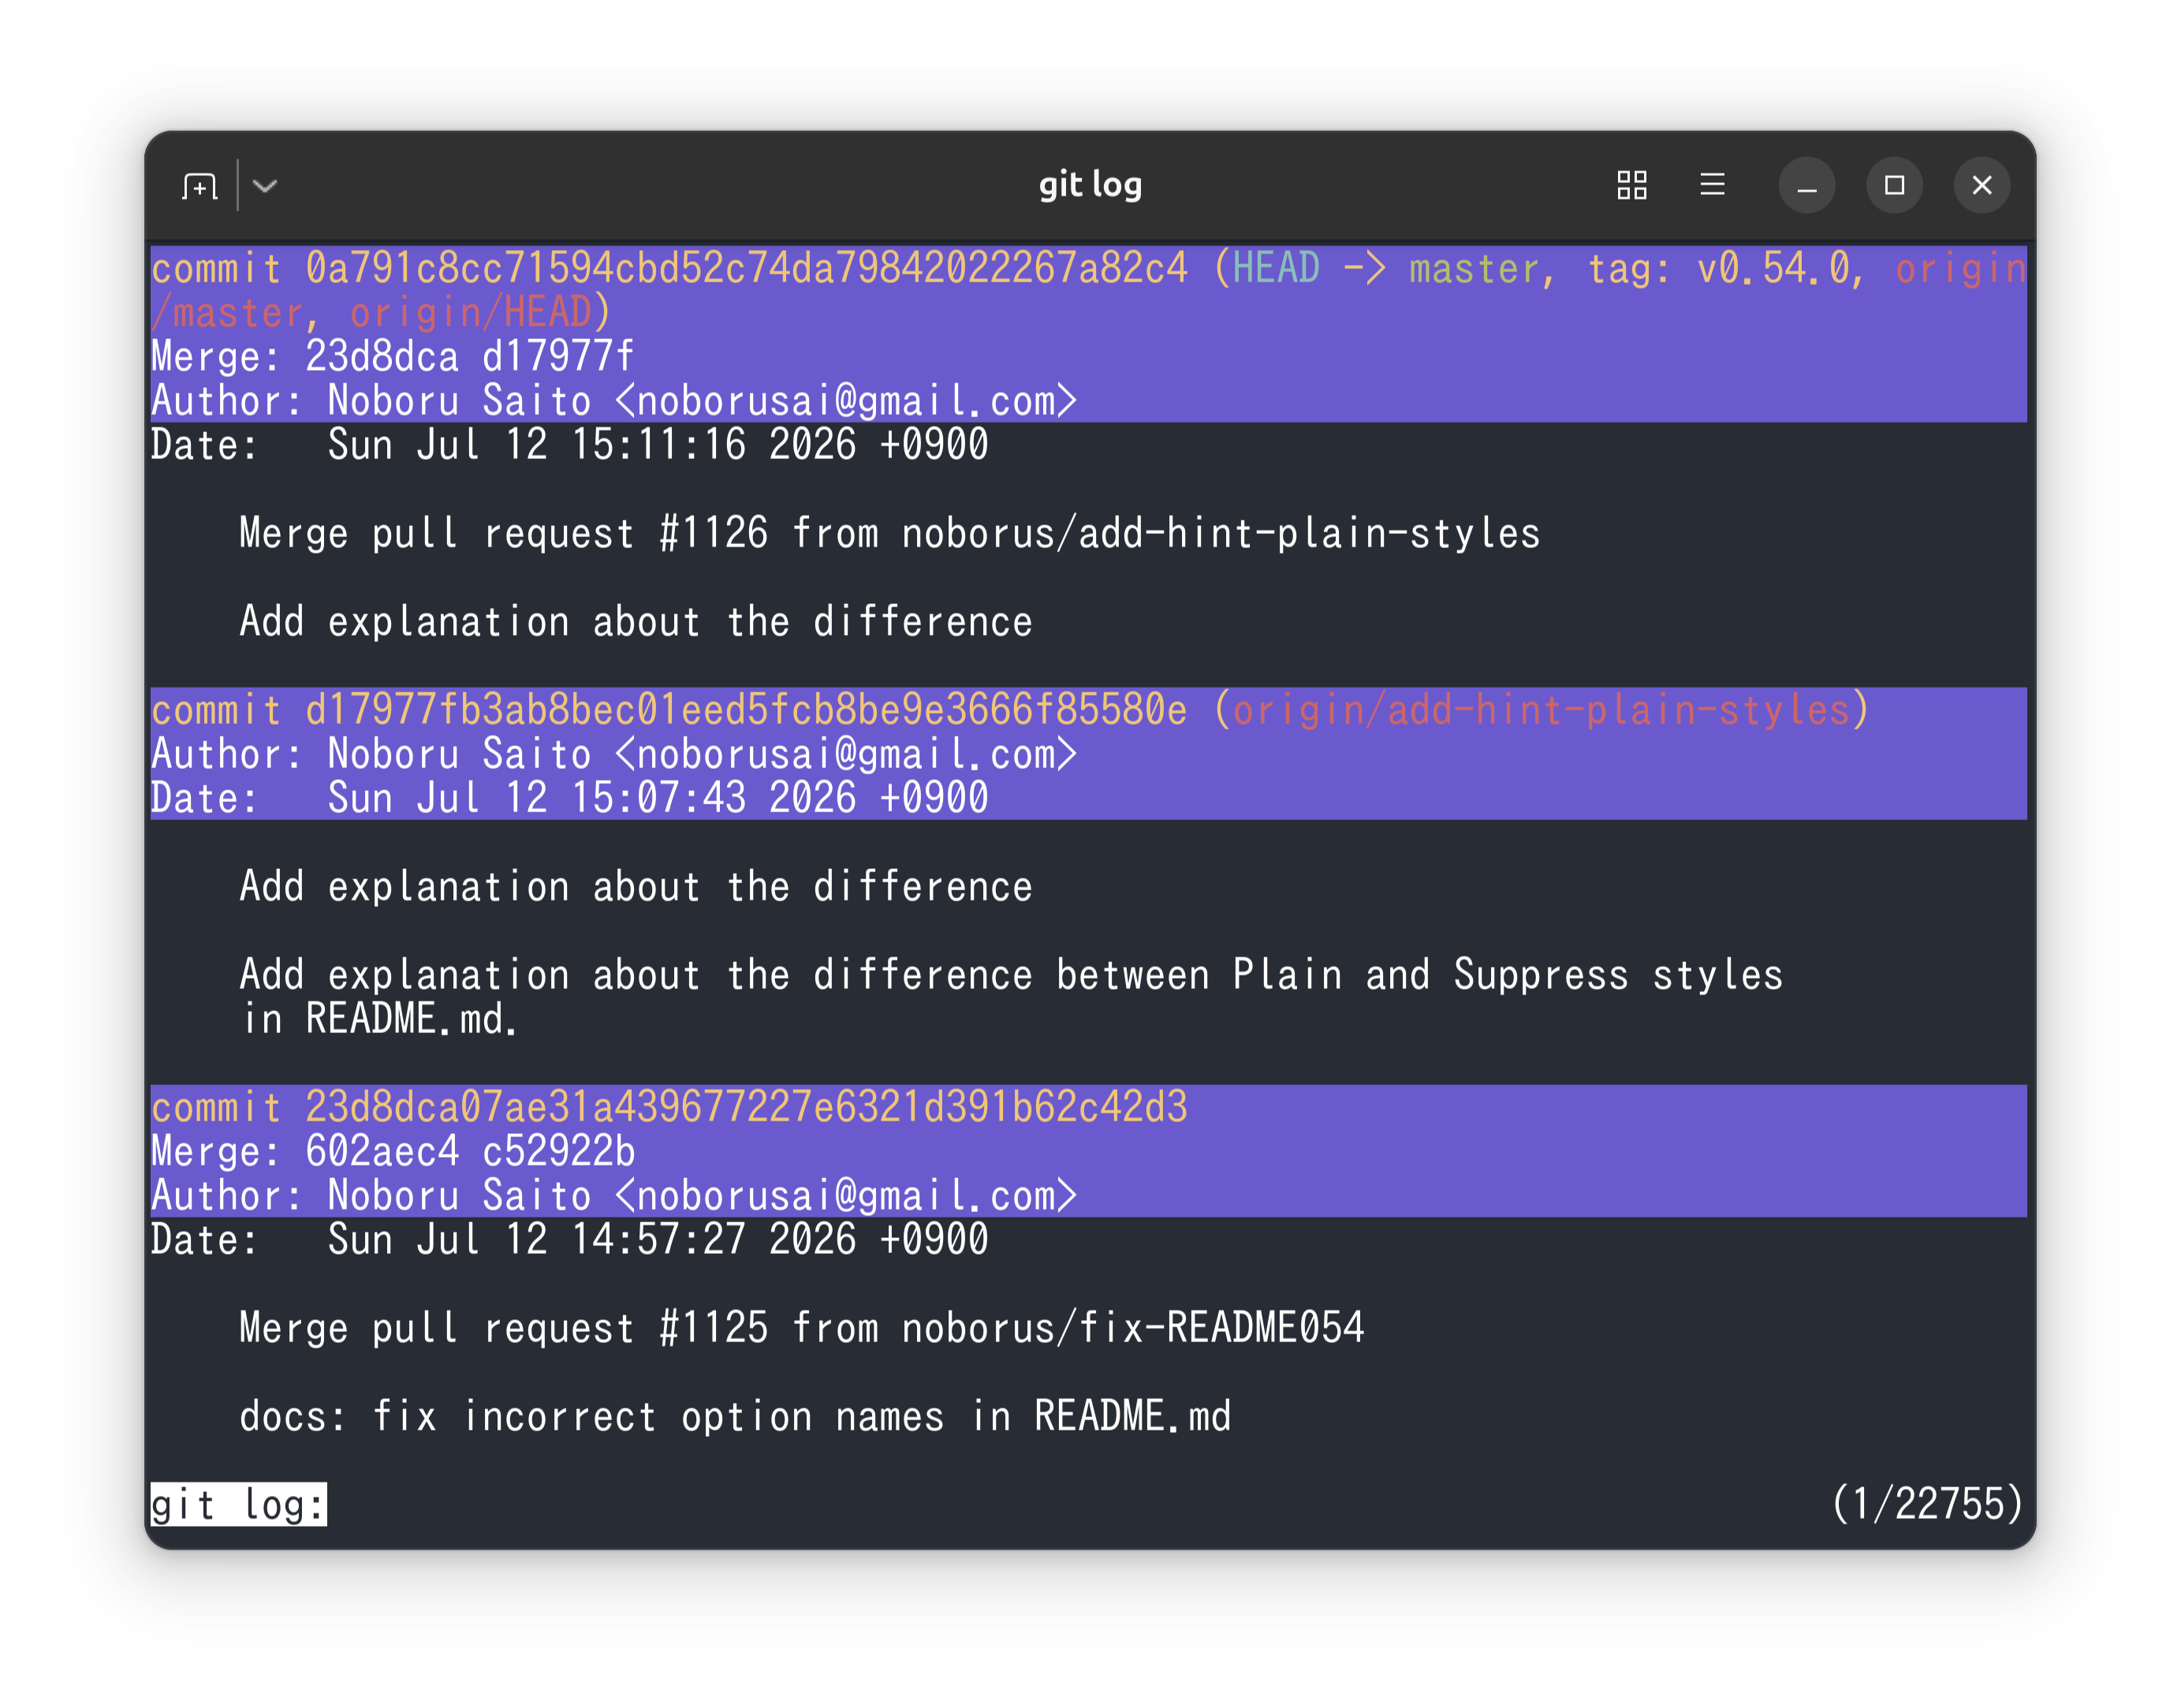Maximize the git log terminal window
This screenshot has height=1708, width=2181.
1894,185
